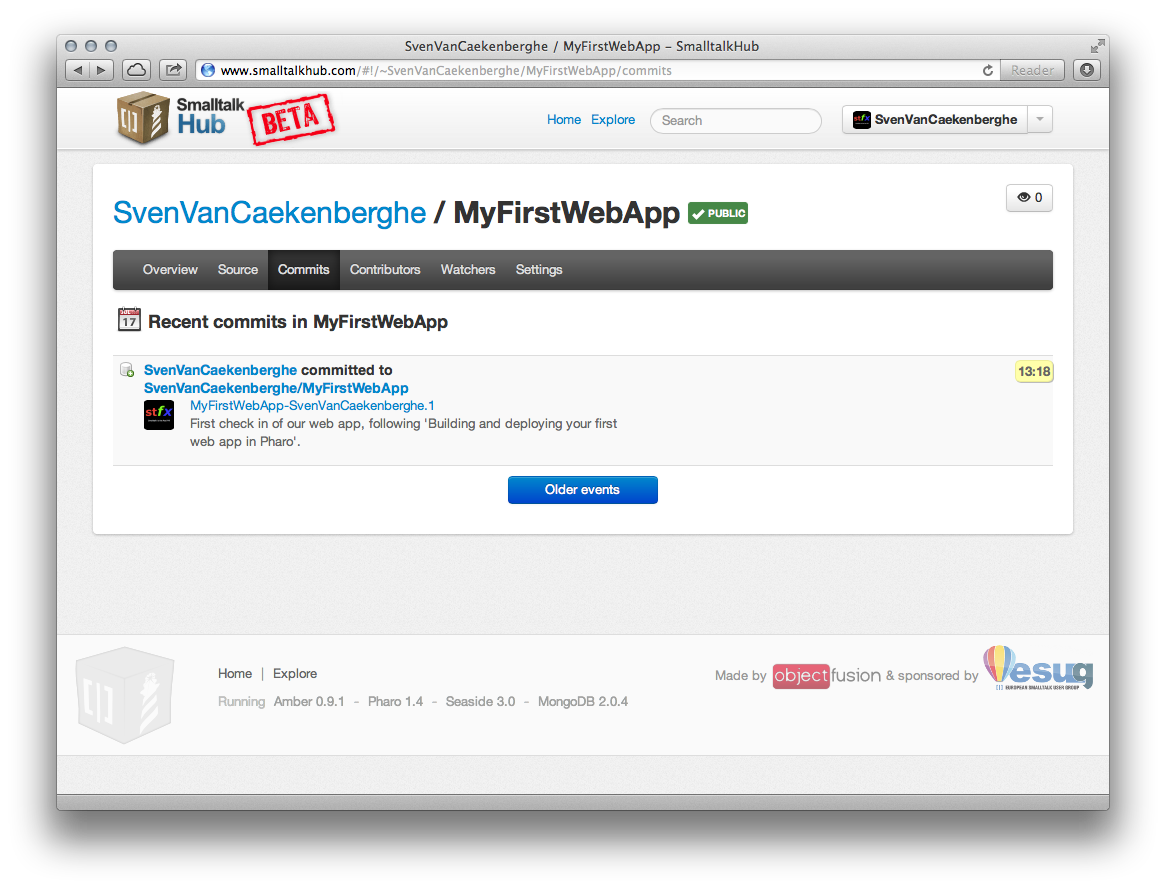
Task: Click the Share icon in Safari toolbar
Action: click(x=173, y=70)
